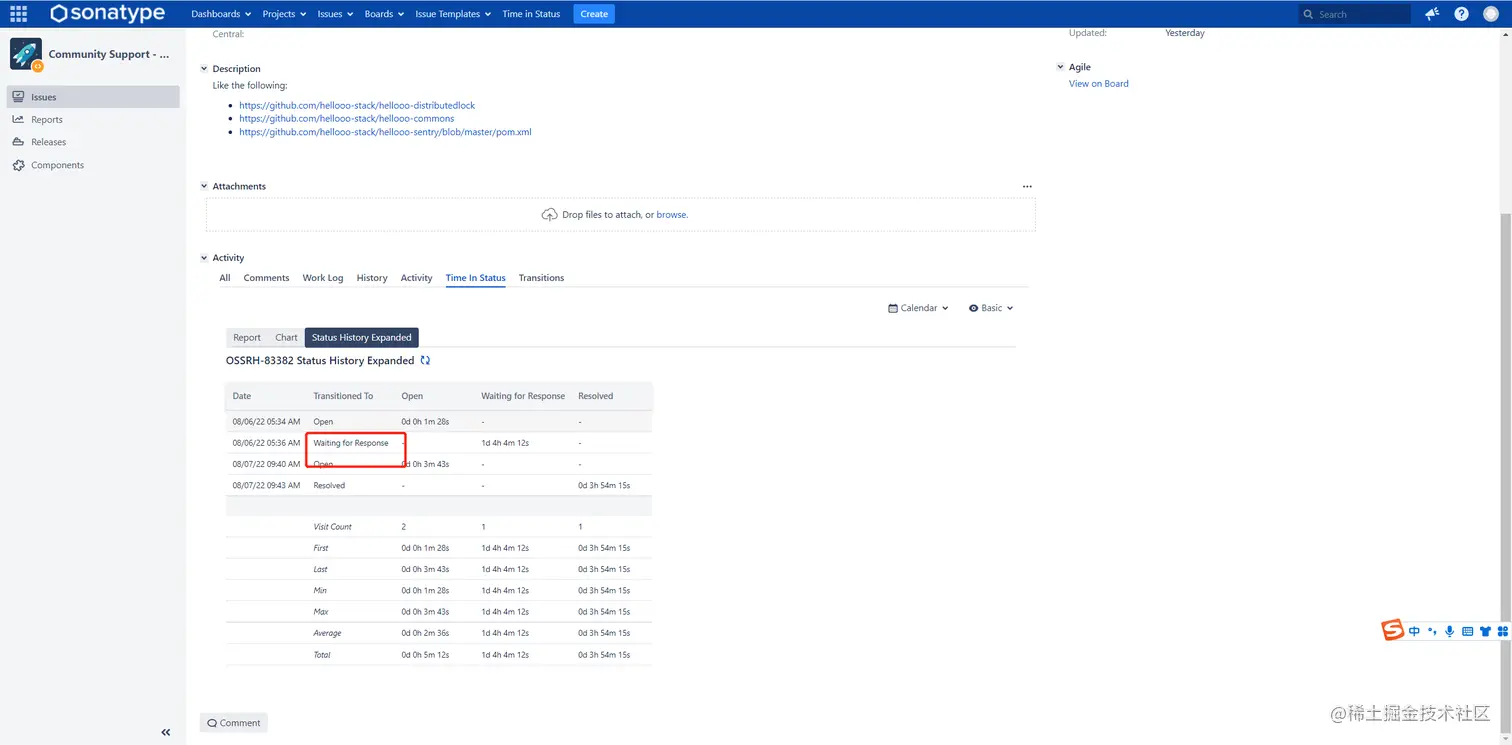Collapse the Description section
The width and height of the screenshot is (1512, 745).
coord(205,69)
